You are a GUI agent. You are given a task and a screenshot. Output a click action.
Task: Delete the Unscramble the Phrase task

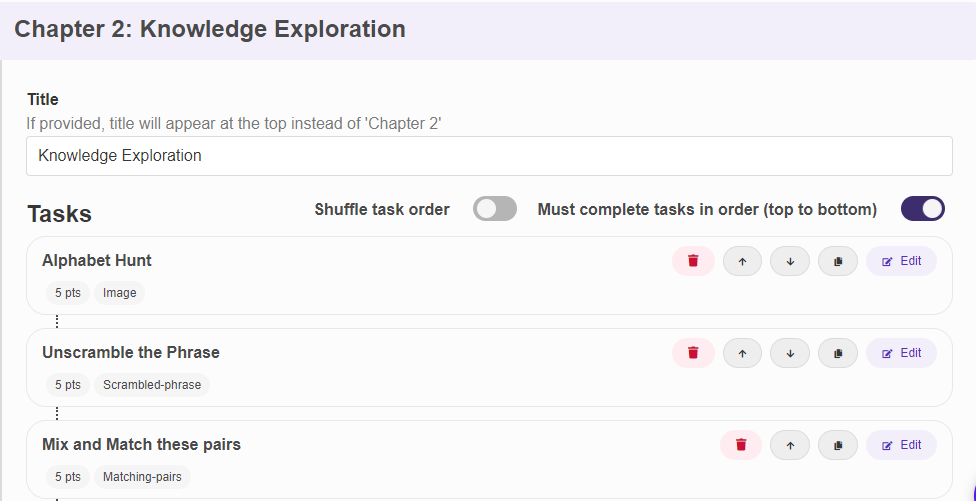(x=693, y=353)
